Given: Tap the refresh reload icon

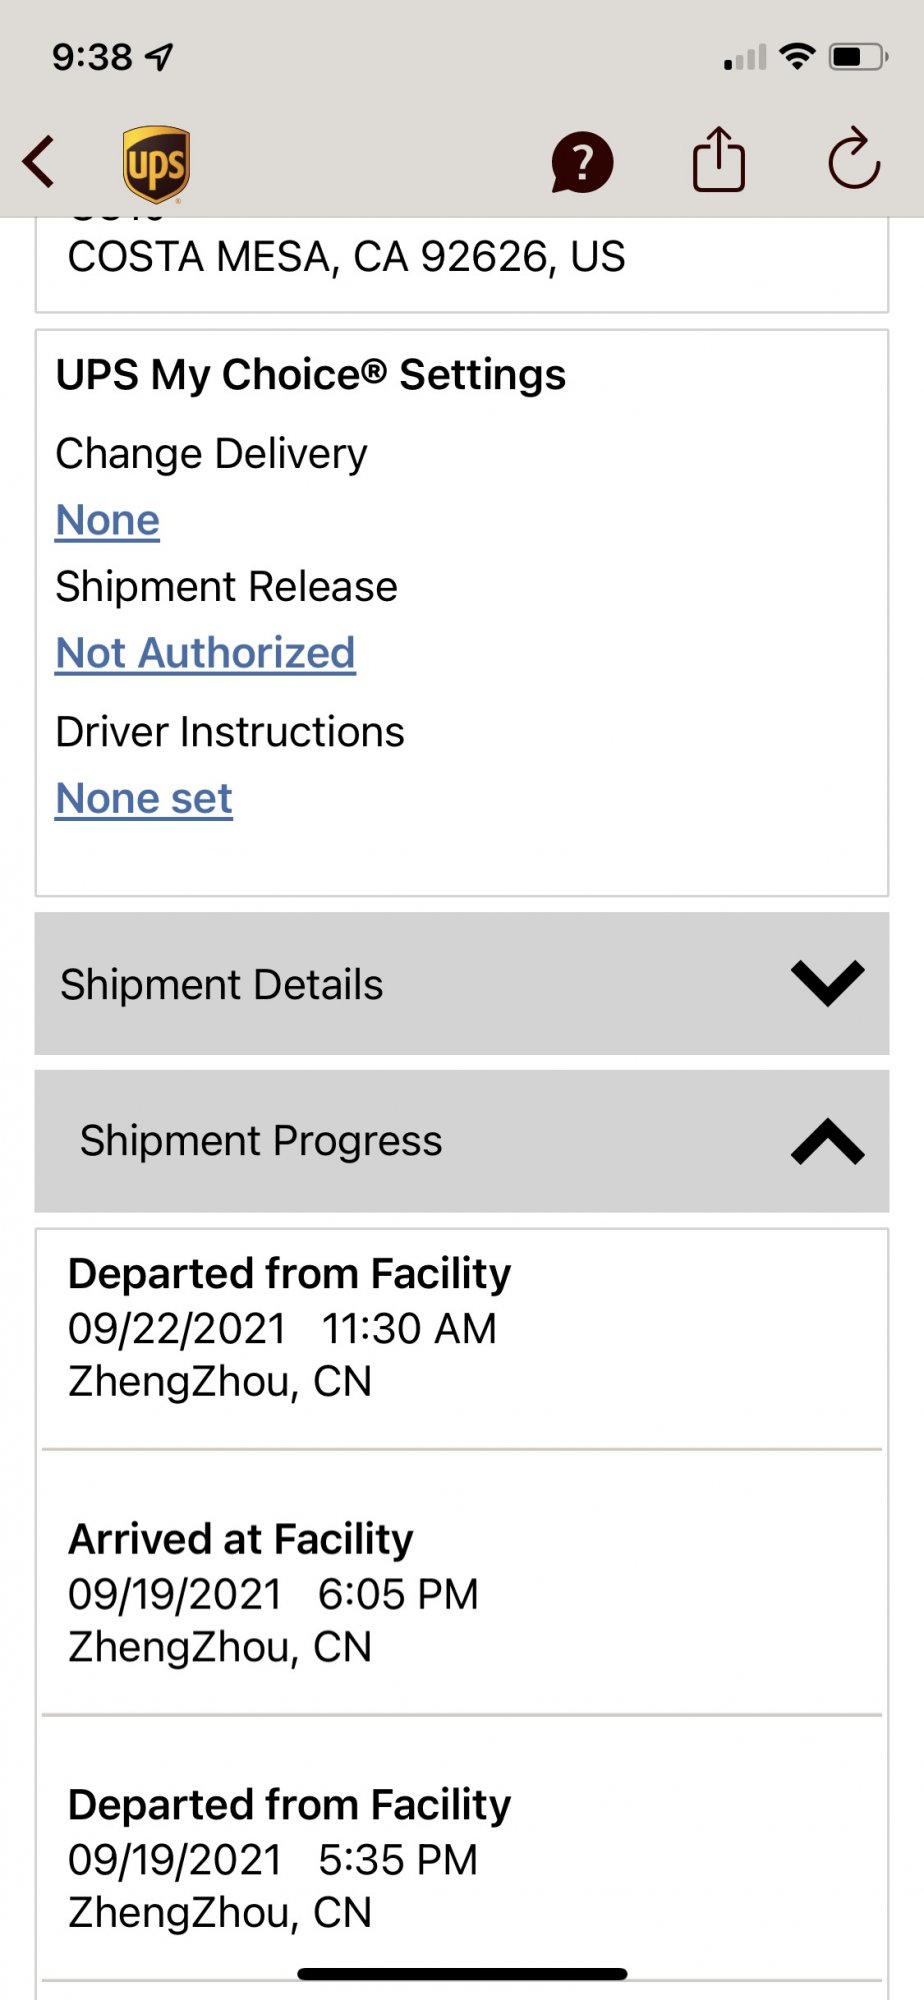Looking at the screenshot, I should [853, 160].
